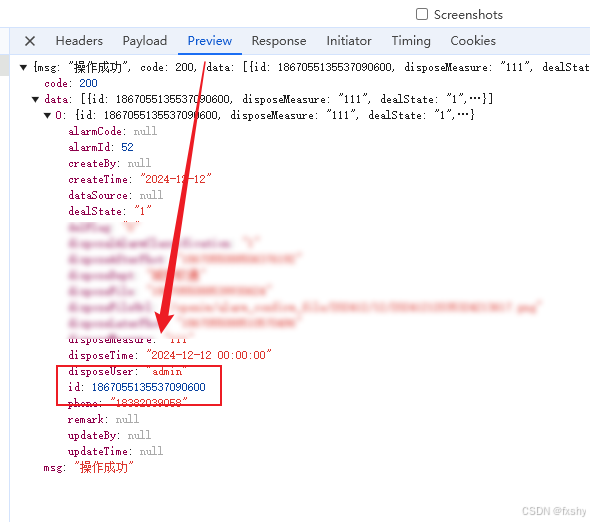Select the remark null property
This screenshot has height=522, width=590.
pos(103,419)
